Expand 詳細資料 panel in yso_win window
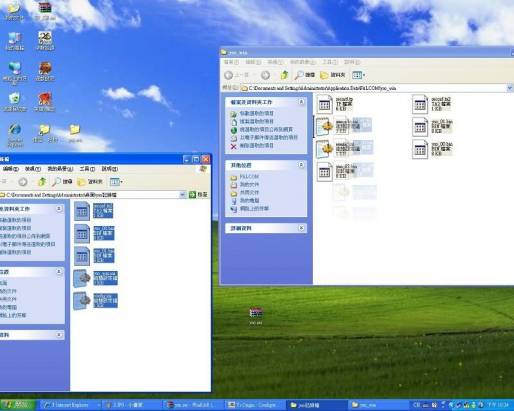Screen dimensions: 514x411 (301, 228)
